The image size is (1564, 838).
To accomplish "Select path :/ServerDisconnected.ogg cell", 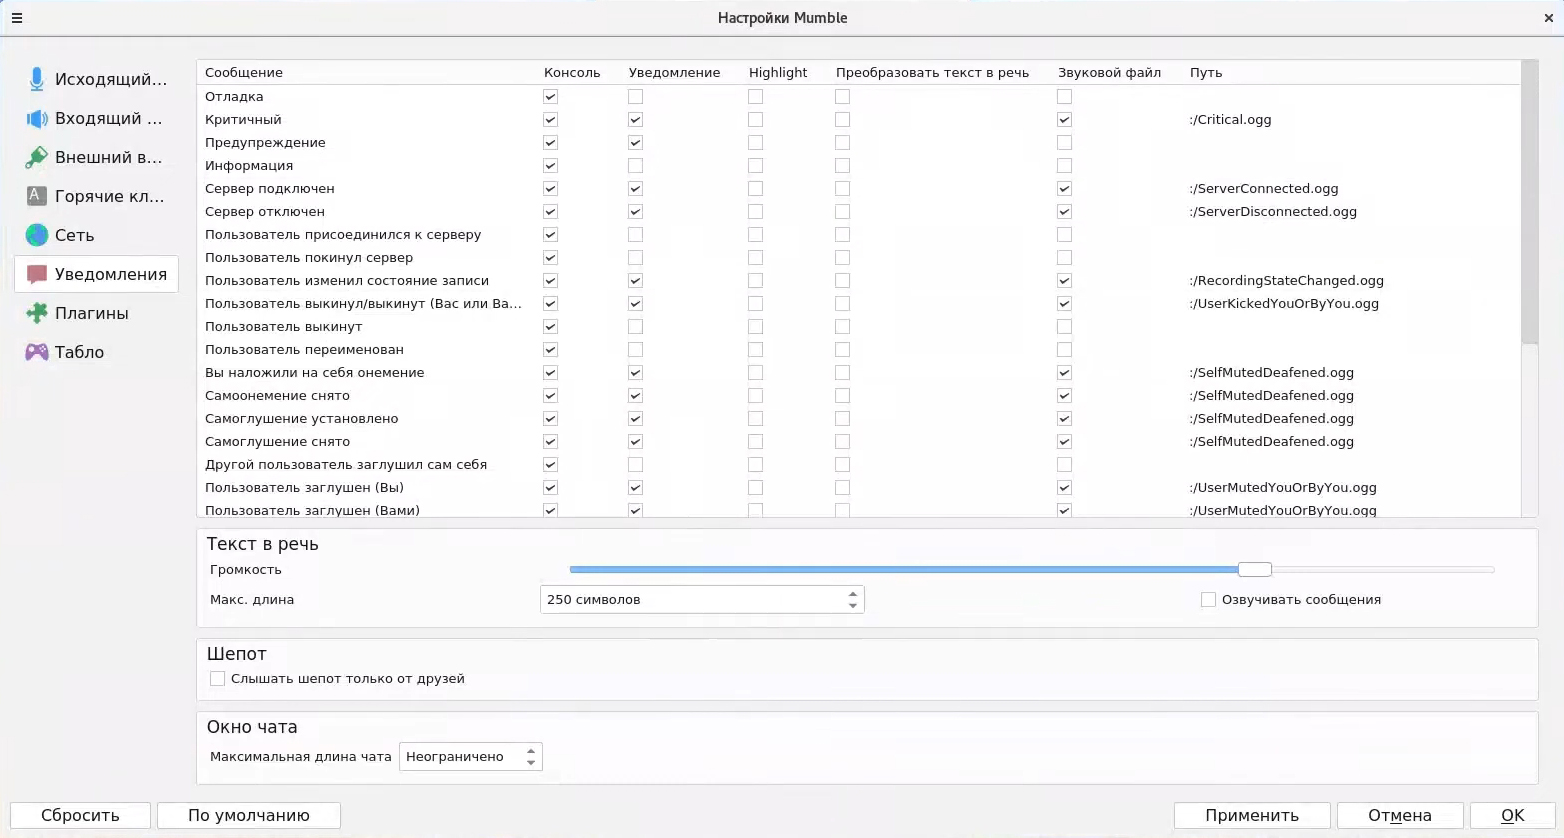I will coord(1273,212).
